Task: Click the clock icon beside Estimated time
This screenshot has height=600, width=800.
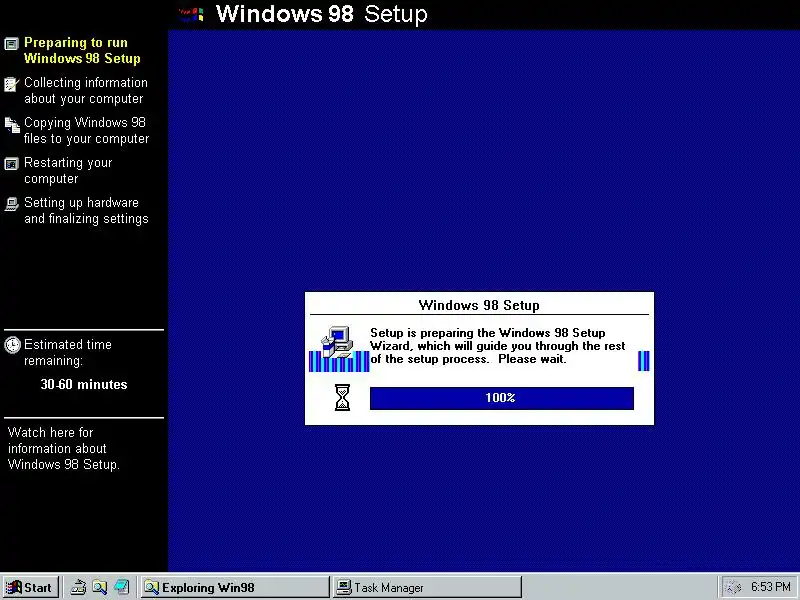Action: pyautogui.click(x=12, y=345)
